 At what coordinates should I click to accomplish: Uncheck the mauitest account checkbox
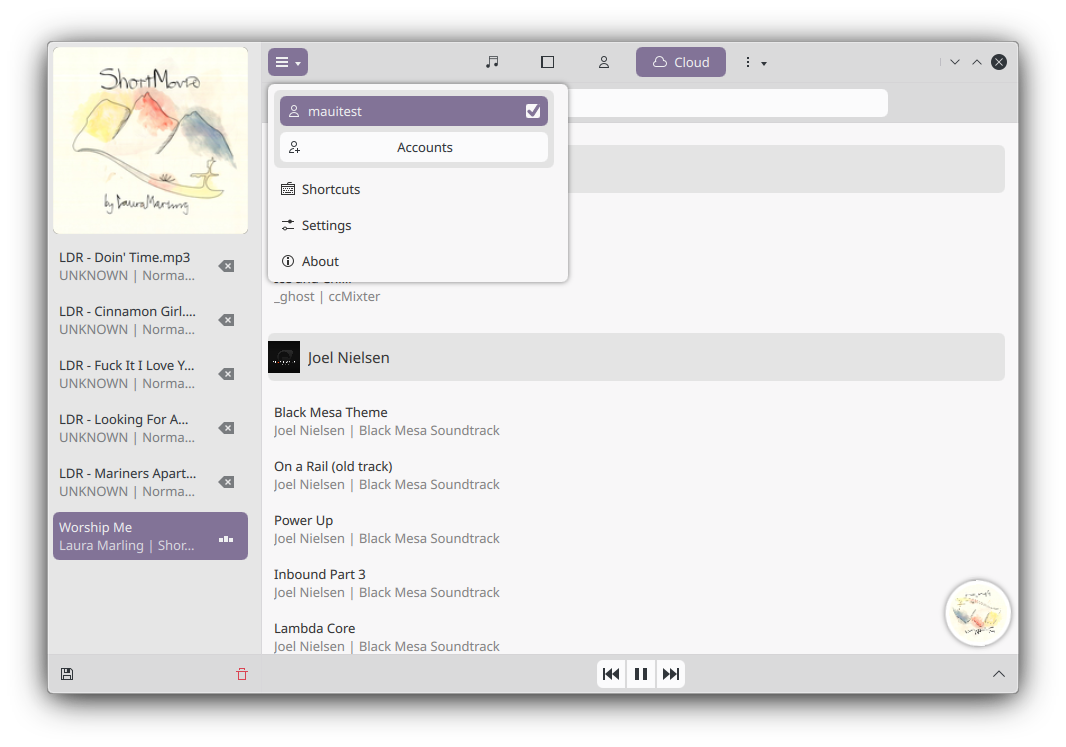[x=533, y=111]
